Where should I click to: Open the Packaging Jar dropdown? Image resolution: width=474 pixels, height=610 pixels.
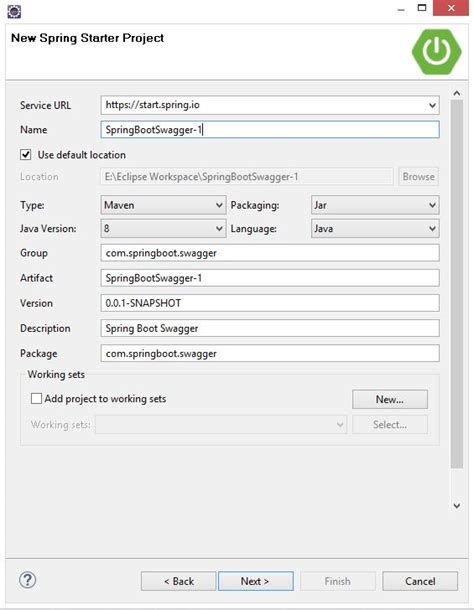[375, 205]
